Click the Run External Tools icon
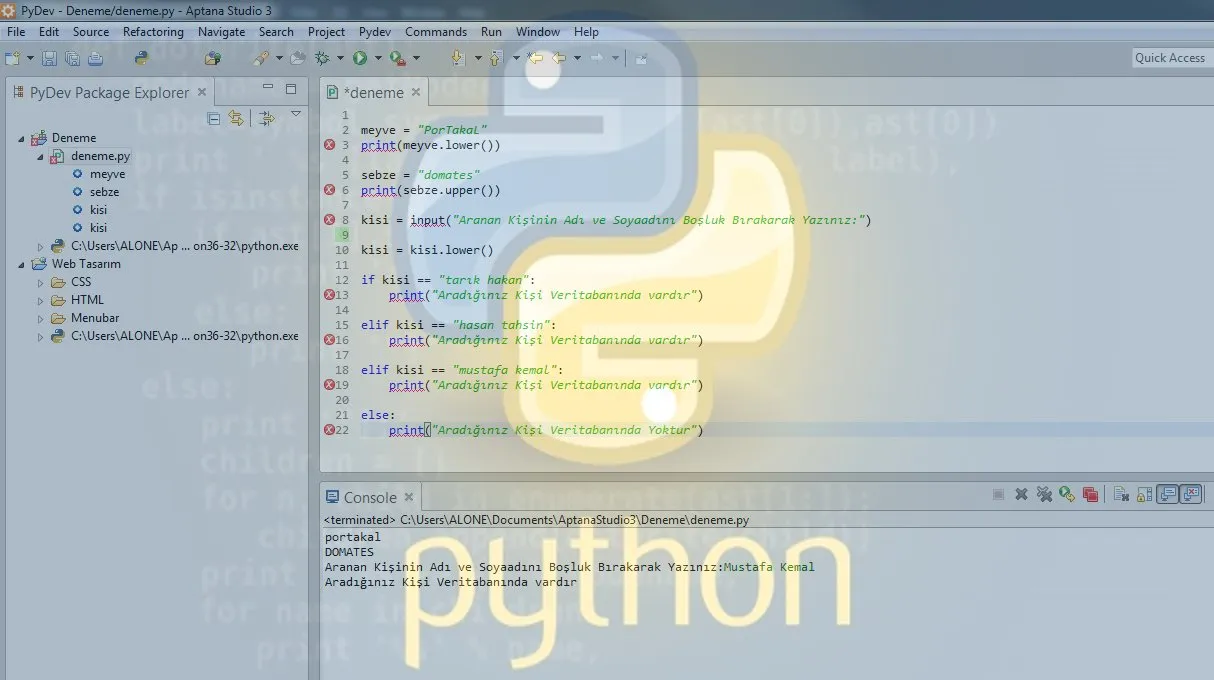Image resolution: width=1214 pixels, height=680 pixels. point(397,58)
